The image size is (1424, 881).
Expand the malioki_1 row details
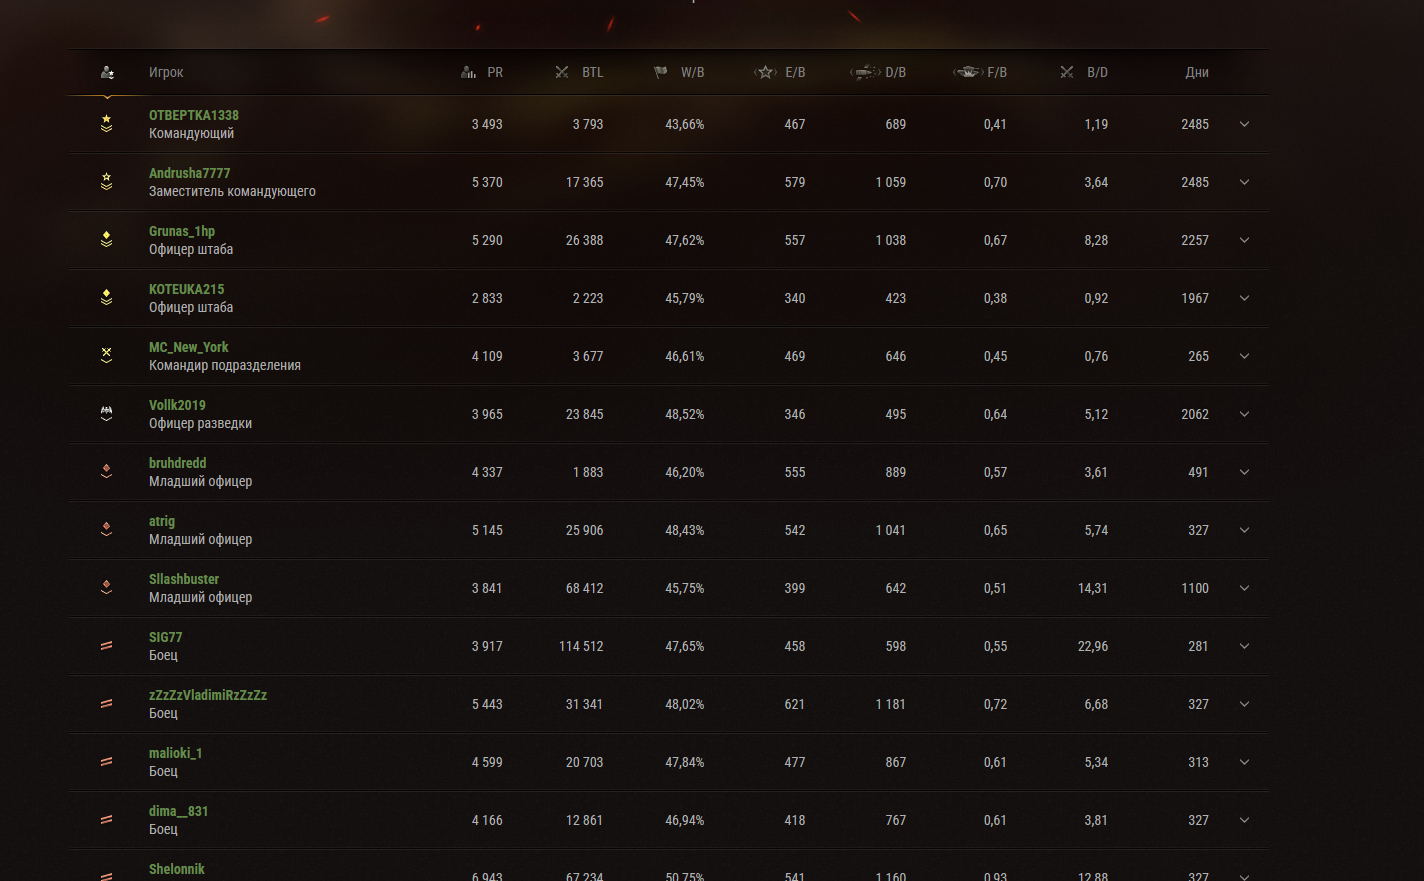tap(1245, 762)
